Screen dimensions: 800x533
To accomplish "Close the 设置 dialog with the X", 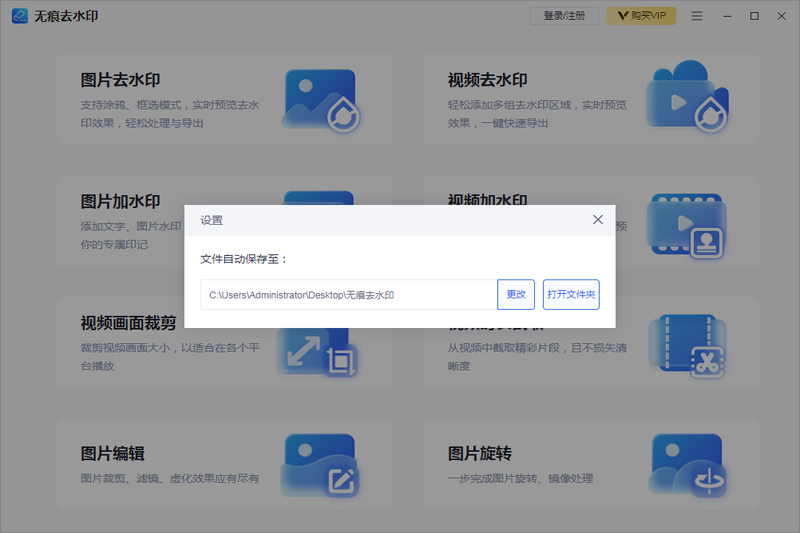I will click(598, 220).
